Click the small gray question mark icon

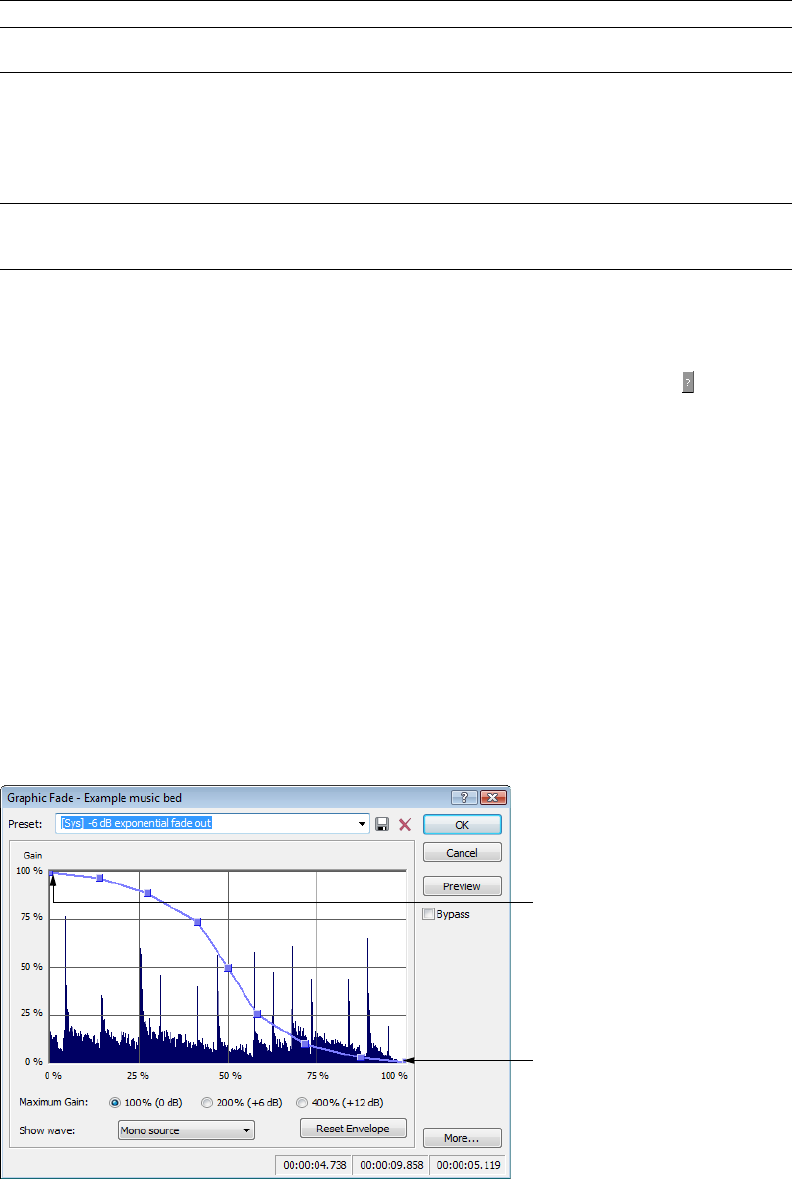[x=687, y=382]
